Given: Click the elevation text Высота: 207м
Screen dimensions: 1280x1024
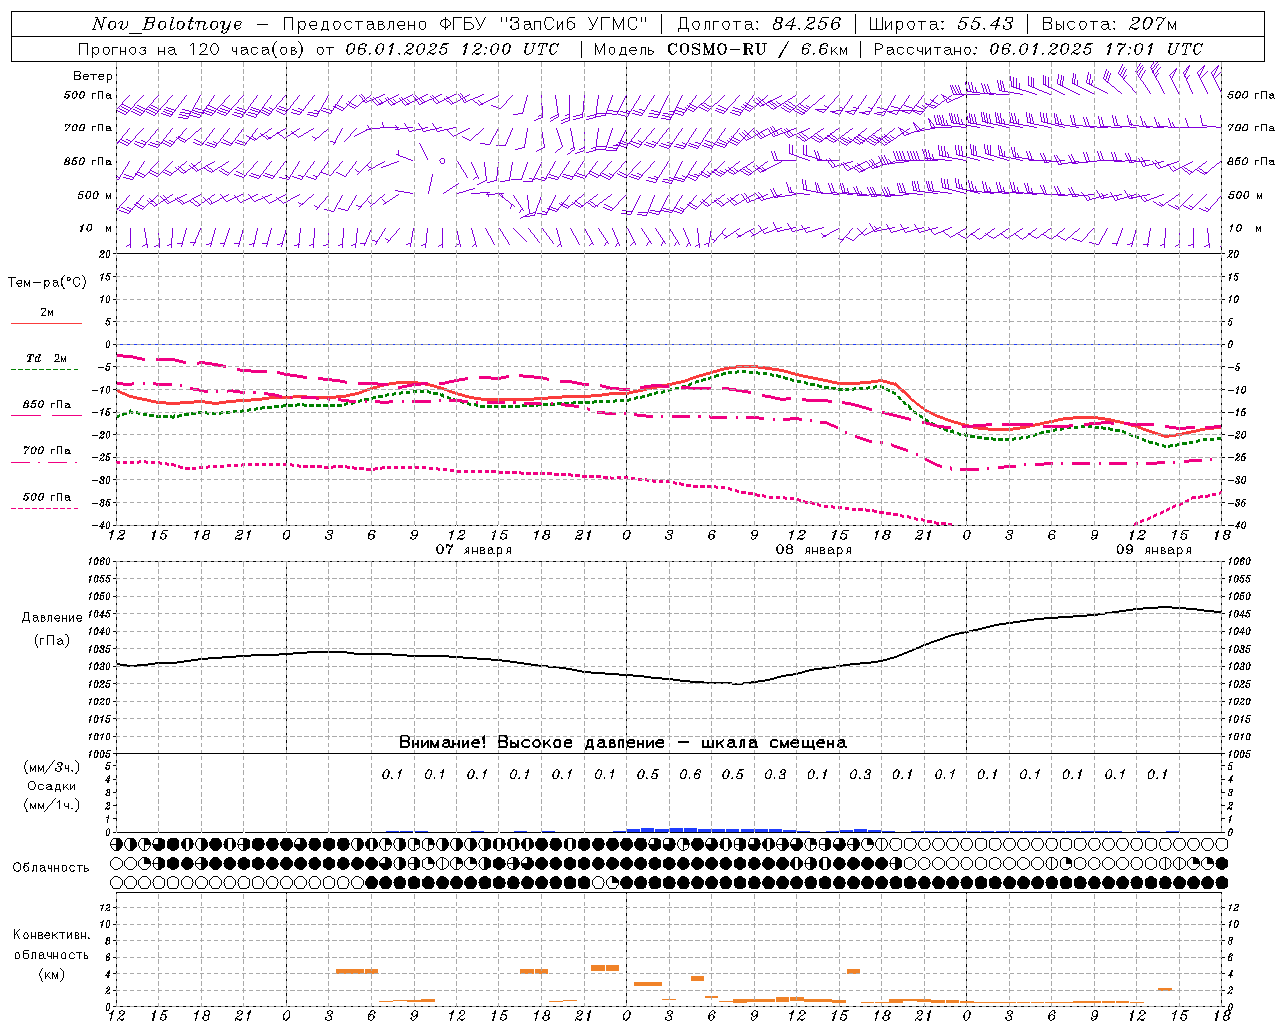Looking at the screenshot, I should pyautogui.click(x=1109, y=24).
